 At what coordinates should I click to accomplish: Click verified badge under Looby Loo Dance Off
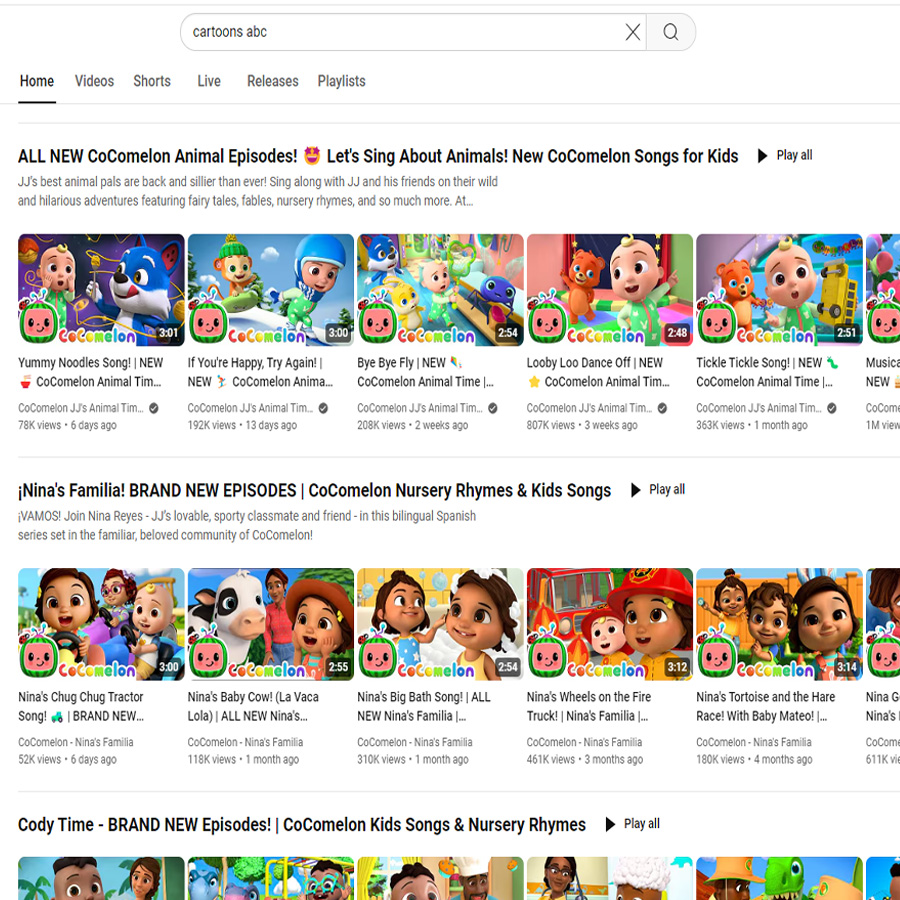(x=663, y=408)
